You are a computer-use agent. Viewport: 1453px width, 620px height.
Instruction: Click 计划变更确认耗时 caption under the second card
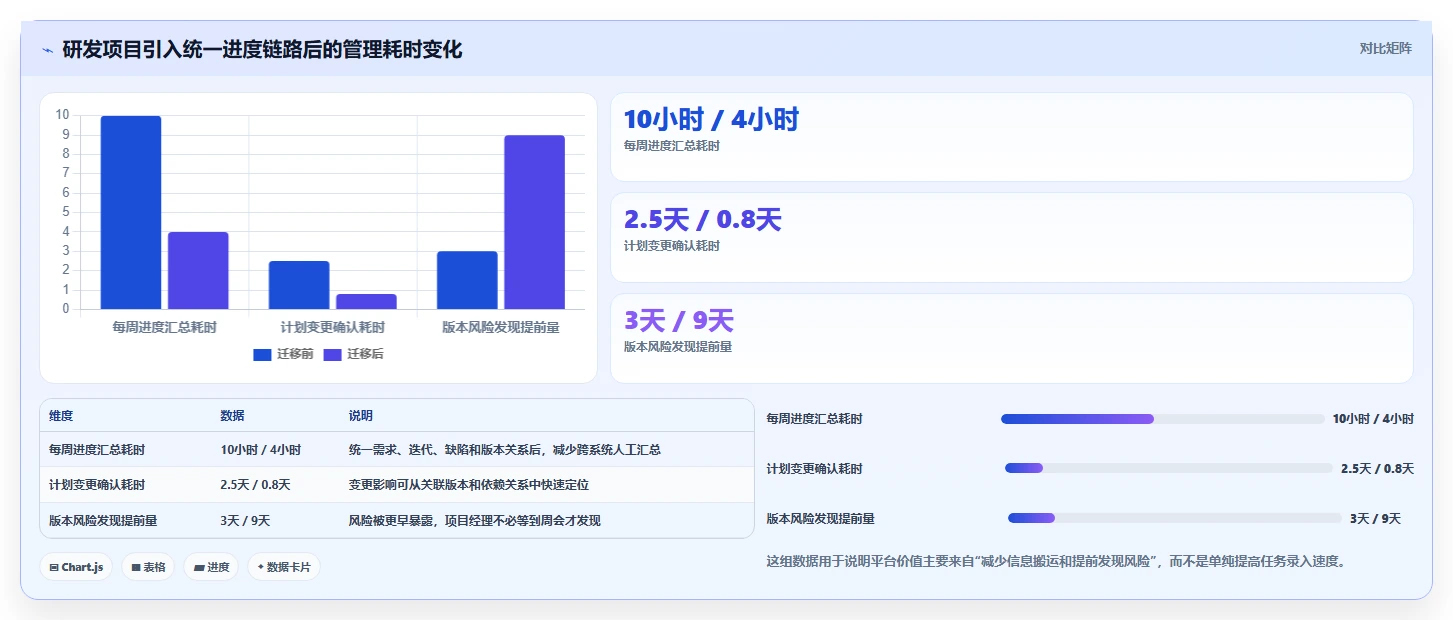coord(671,245)
